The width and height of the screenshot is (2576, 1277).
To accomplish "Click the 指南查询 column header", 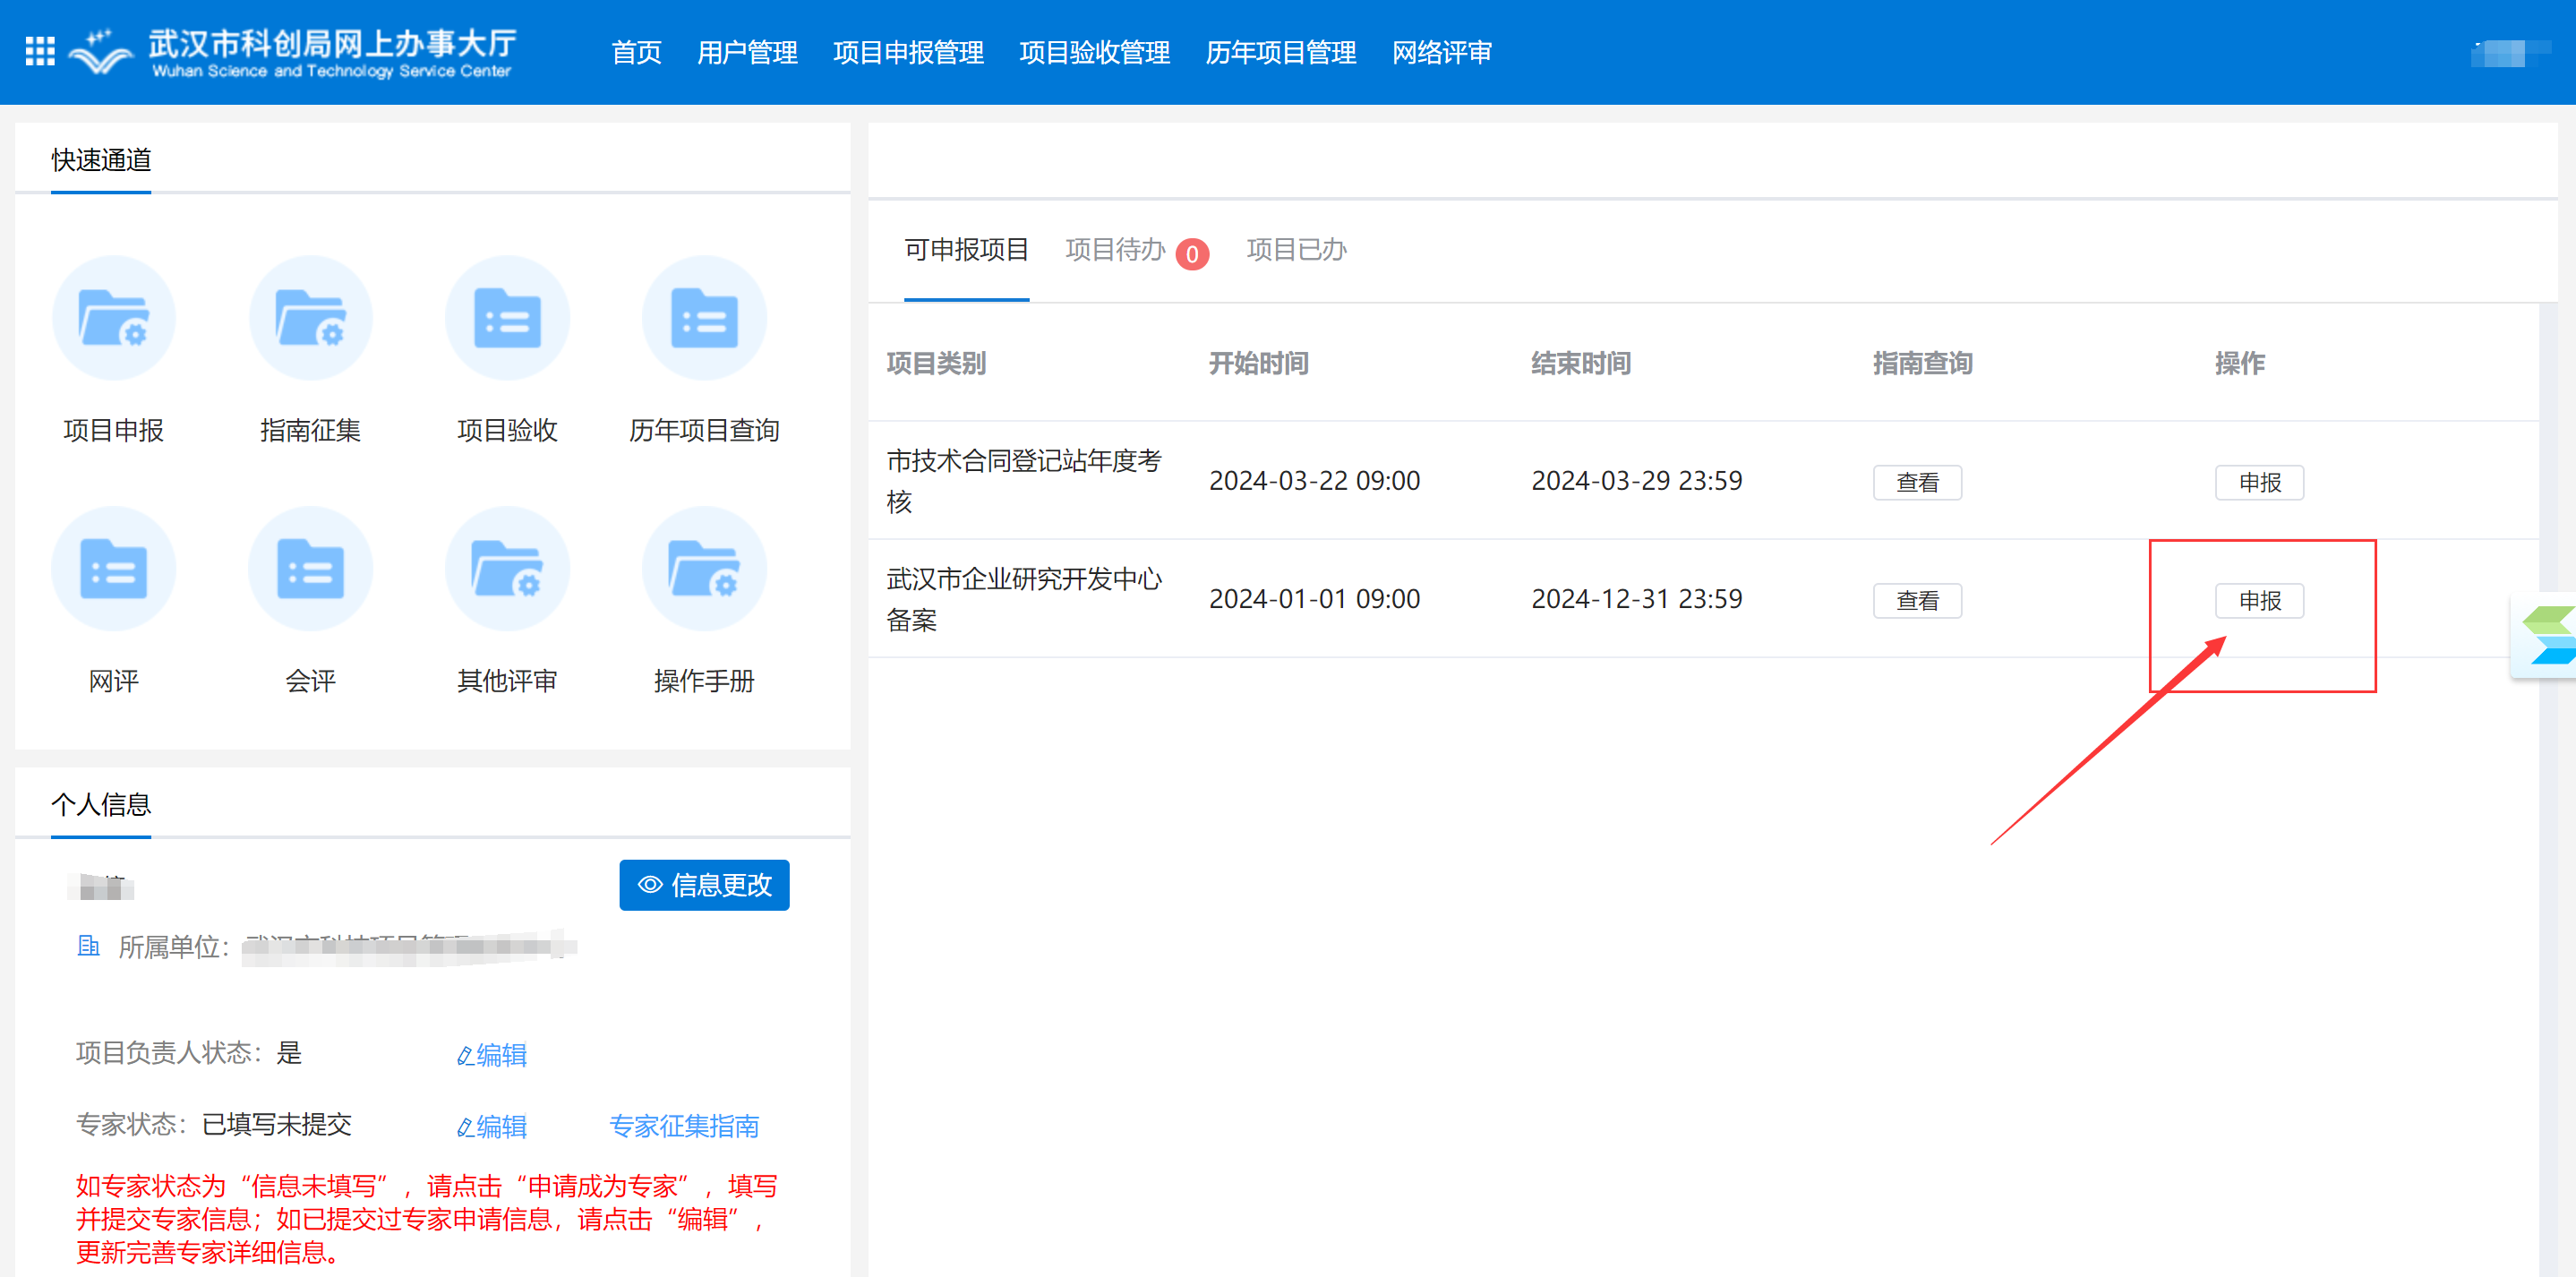I will click(x=1923, y=364).
